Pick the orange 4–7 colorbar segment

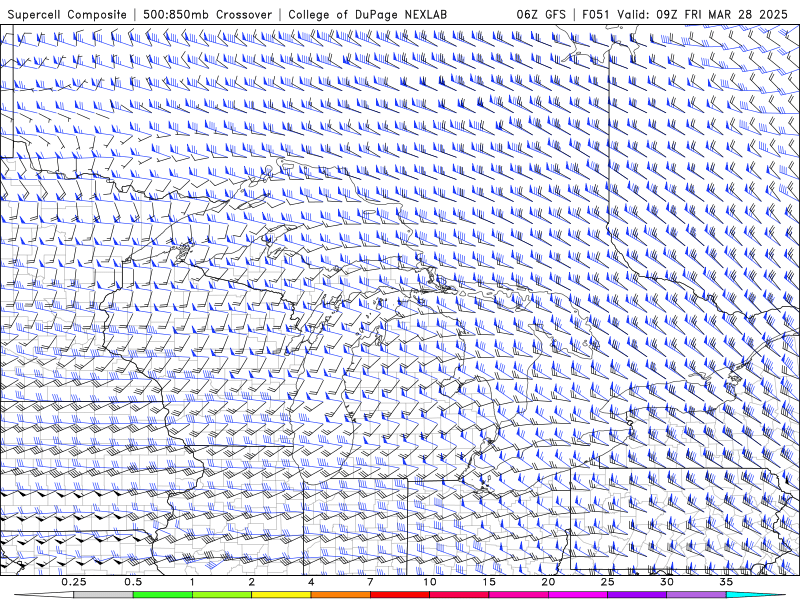pyautogui.click(x=340, y=595)
